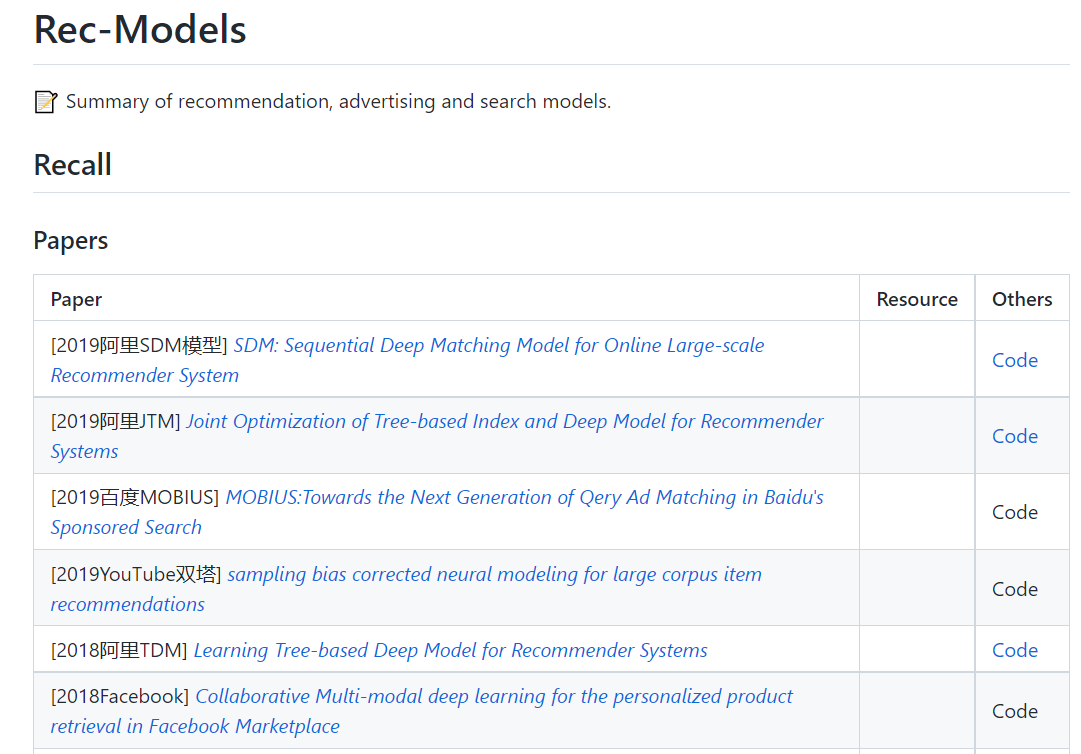Open Learning Tree-based Deep Model paper link
Viewport: 1081px width, 754px height.
(450, 650)
